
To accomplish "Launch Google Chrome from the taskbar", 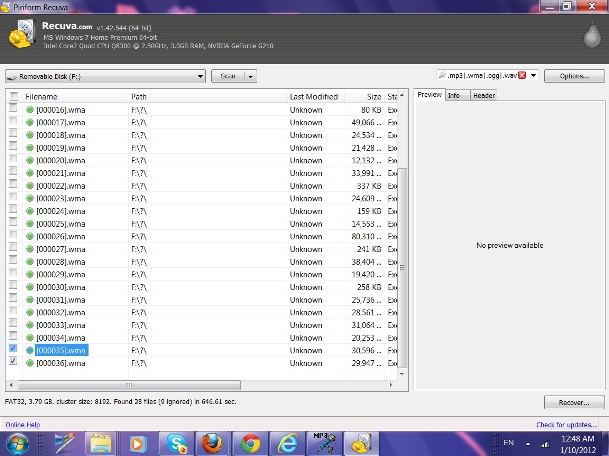I will [250, 441].
